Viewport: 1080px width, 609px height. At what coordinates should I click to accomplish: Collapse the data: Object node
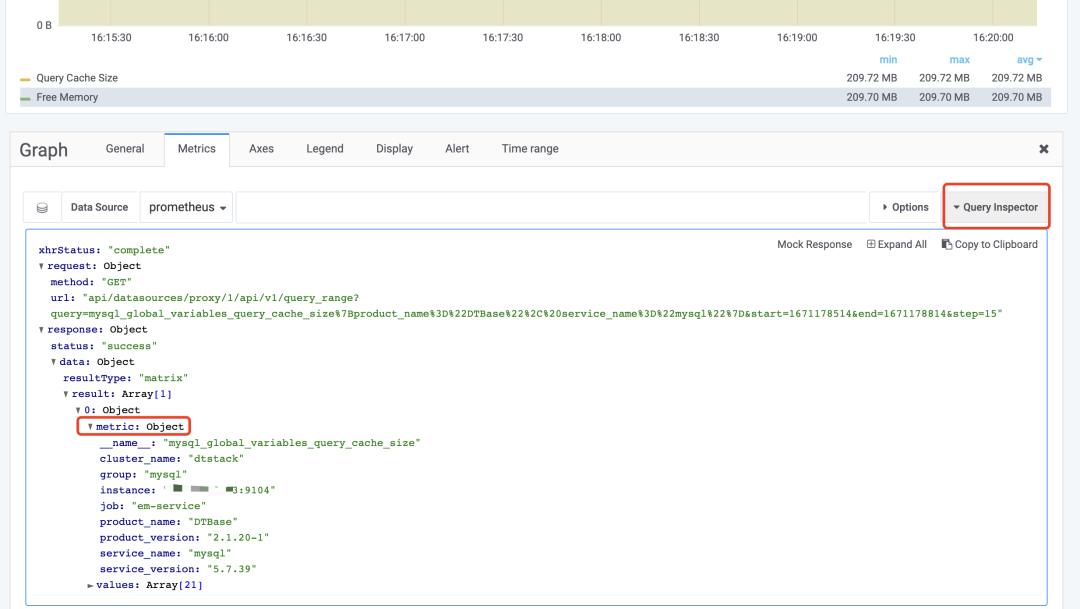[x=54, y=362]
